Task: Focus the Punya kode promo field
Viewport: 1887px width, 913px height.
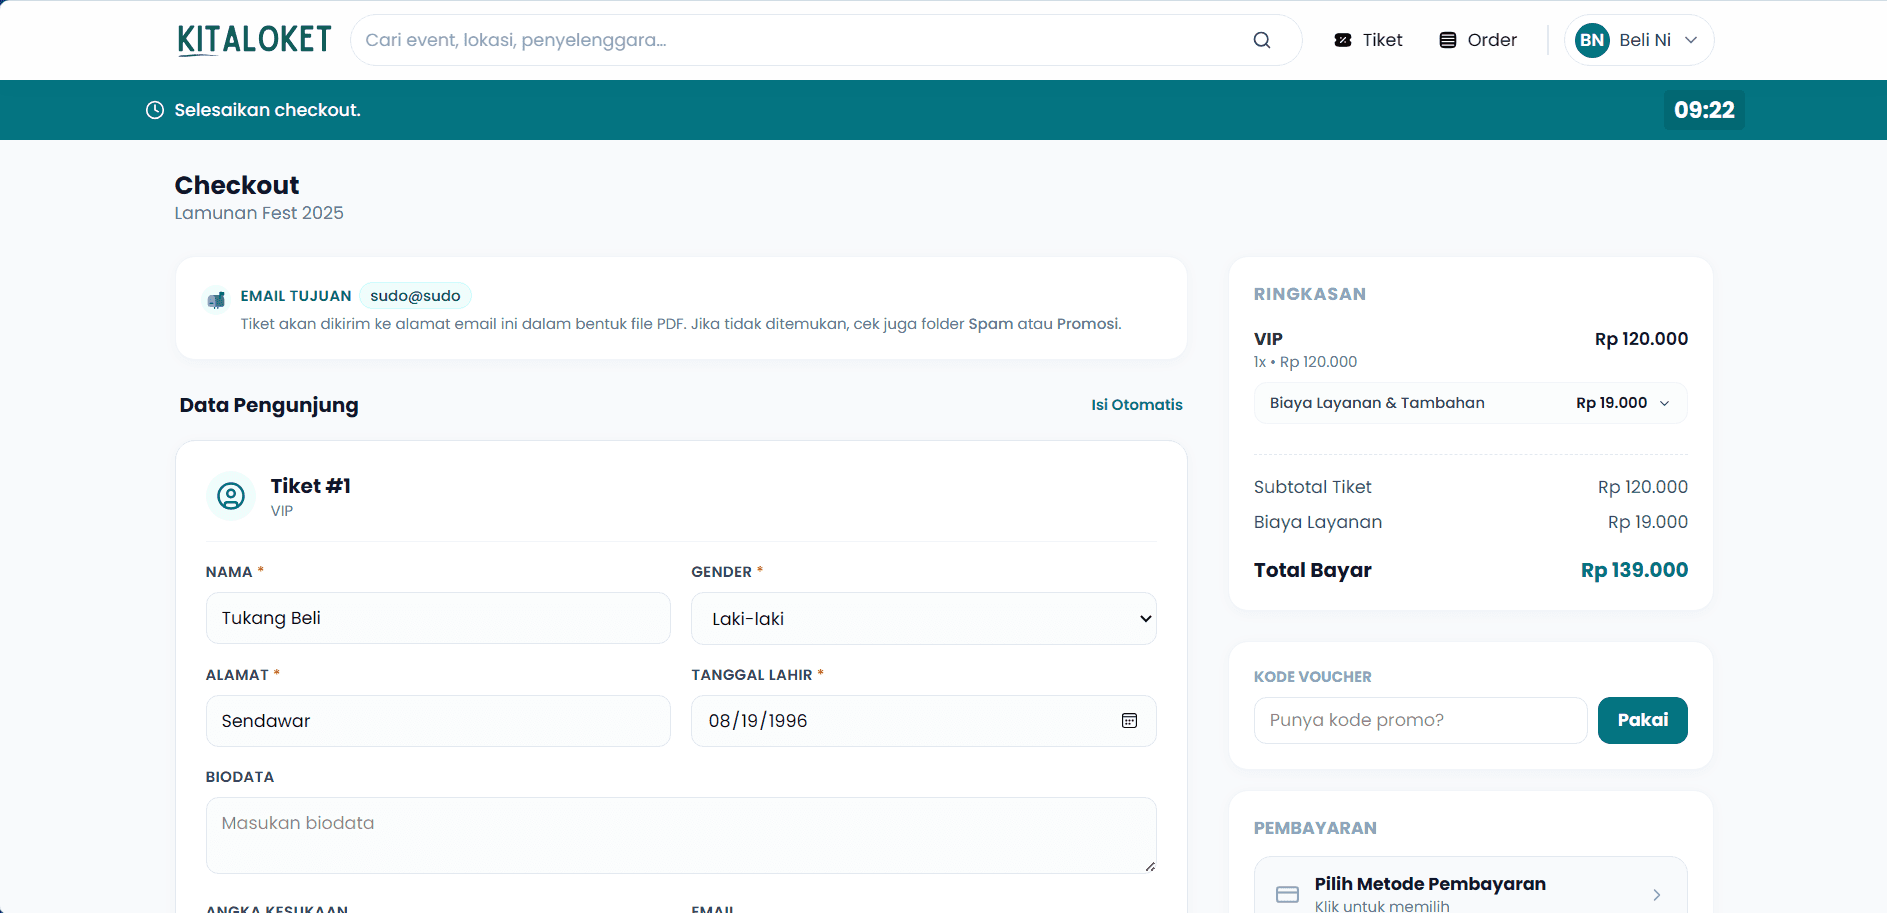Action: [1420, 720]
